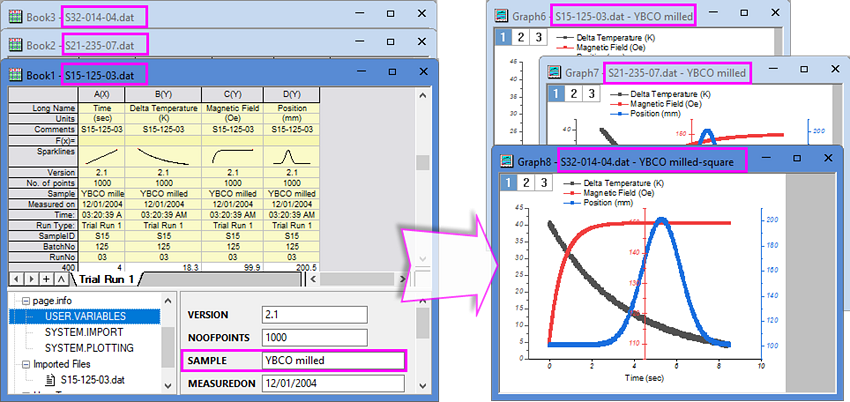Click Position (mm) legend entry in Graph7

pyautogui.click(x=646, y=114)
